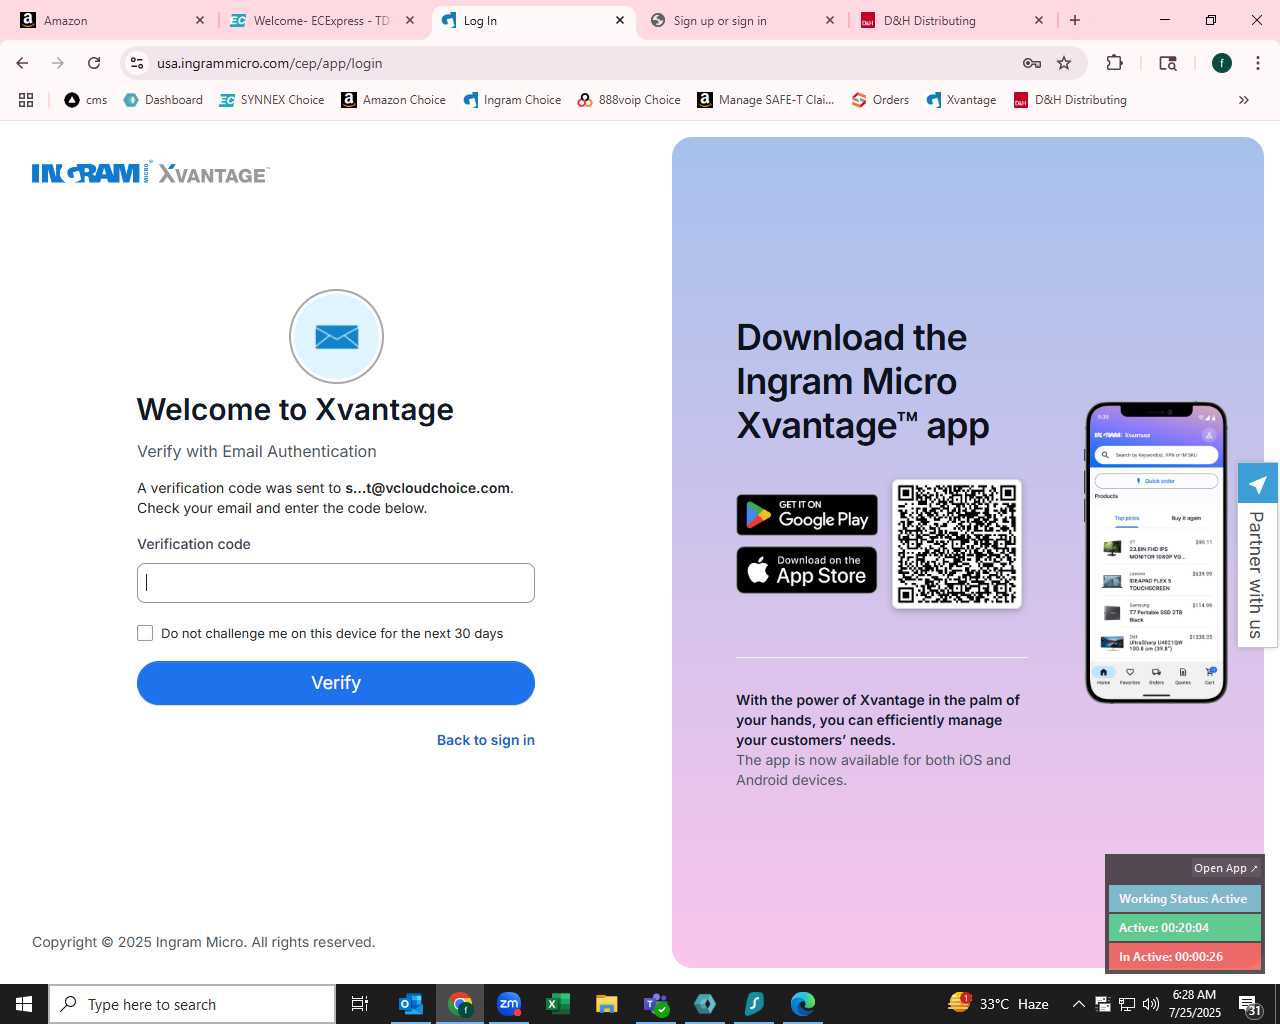Open the Ingram Choice bookmark
1280x1024 pixels.
point(512,100)
